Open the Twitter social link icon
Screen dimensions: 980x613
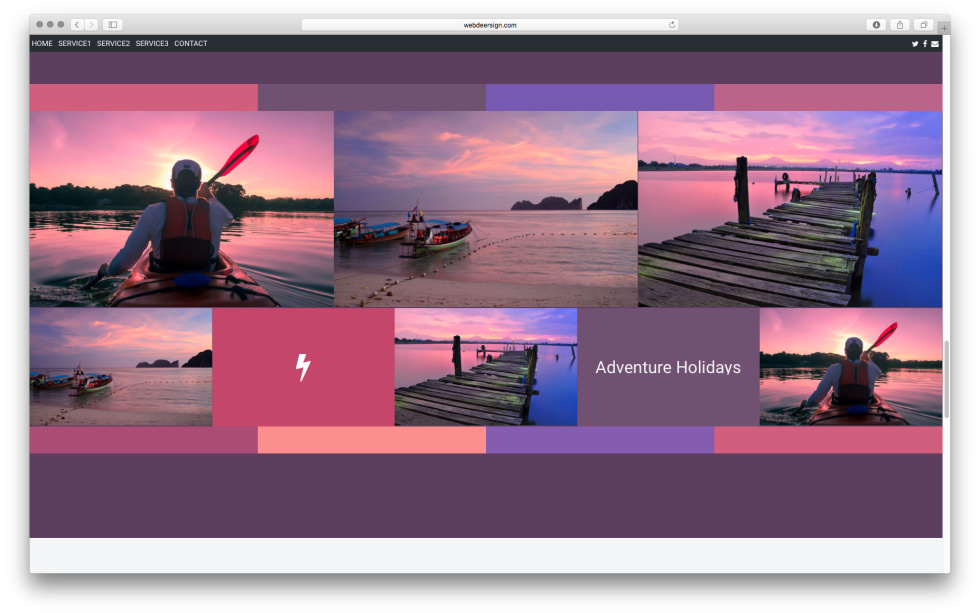pyautogui.click(x=914, y=44)
